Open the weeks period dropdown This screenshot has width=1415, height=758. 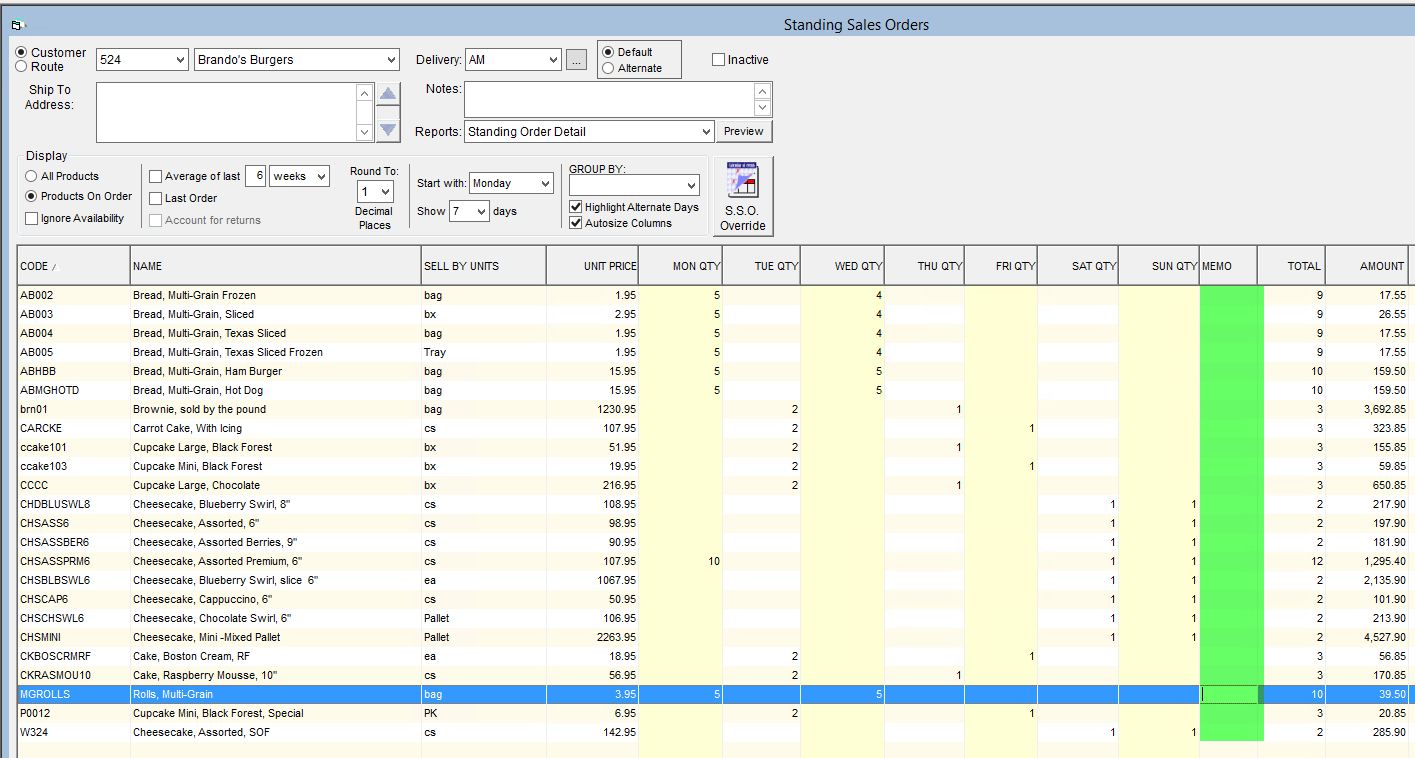320,176
